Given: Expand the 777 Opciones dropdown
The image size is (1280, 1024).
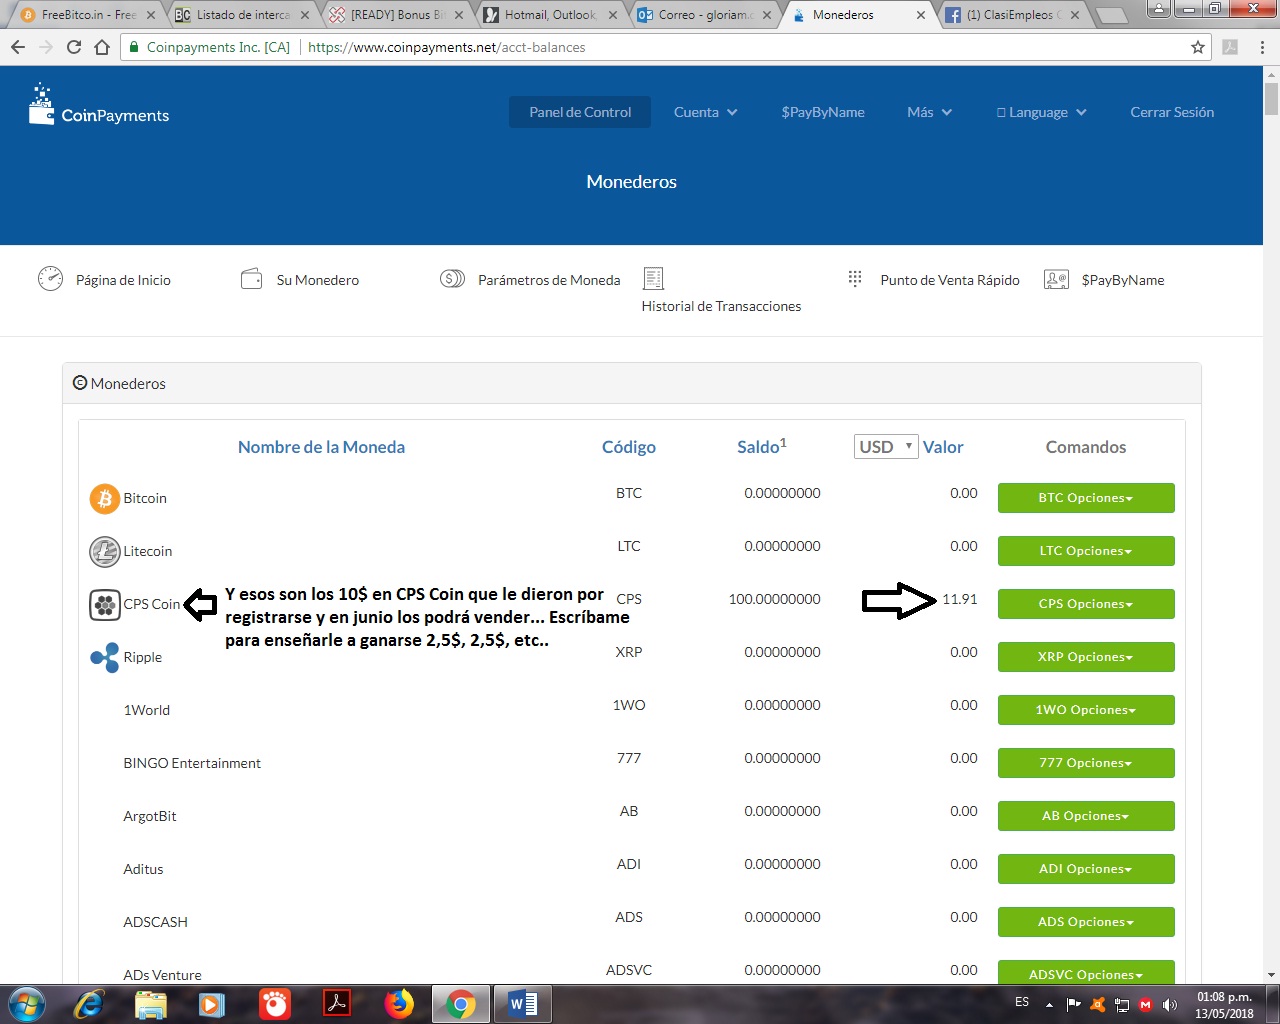Looking at the screenshot, I should click(1086, 763).
